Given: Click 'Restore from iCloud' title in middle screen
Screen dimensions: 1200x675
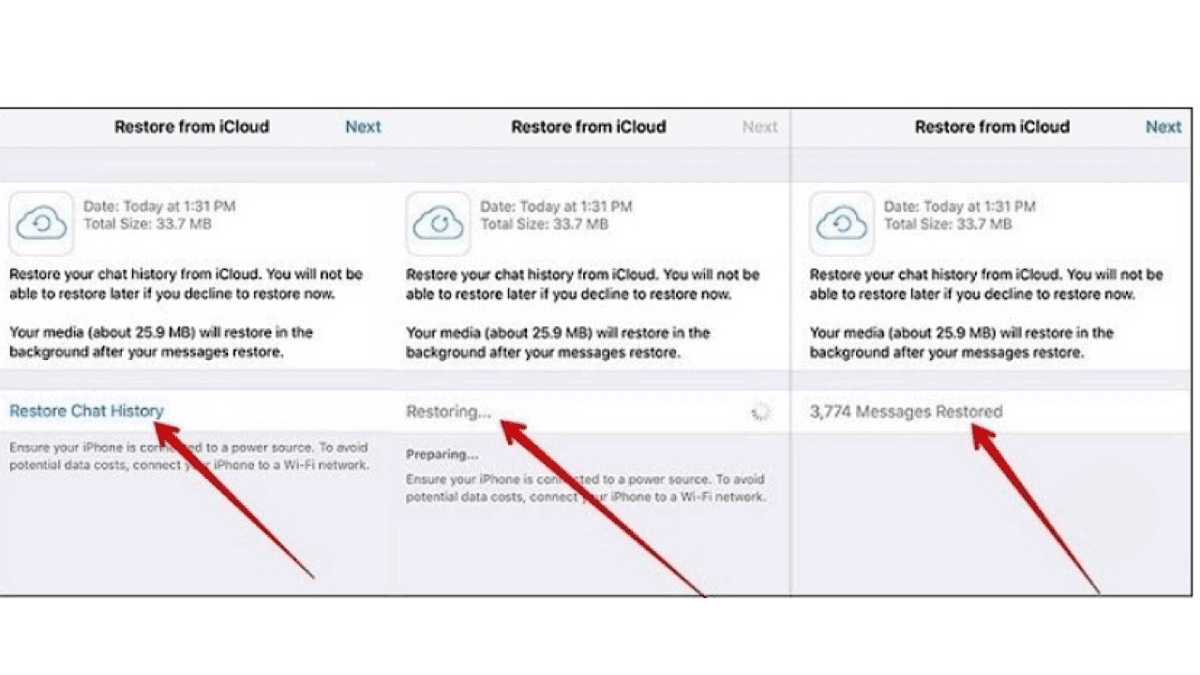Looking at the screenshot, I should [x=589, y=127].
